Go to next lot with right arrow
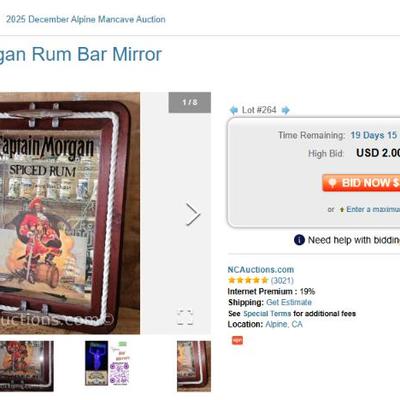Image resolution: width=400 pixels, height=400 pixels. click(286, 110)
